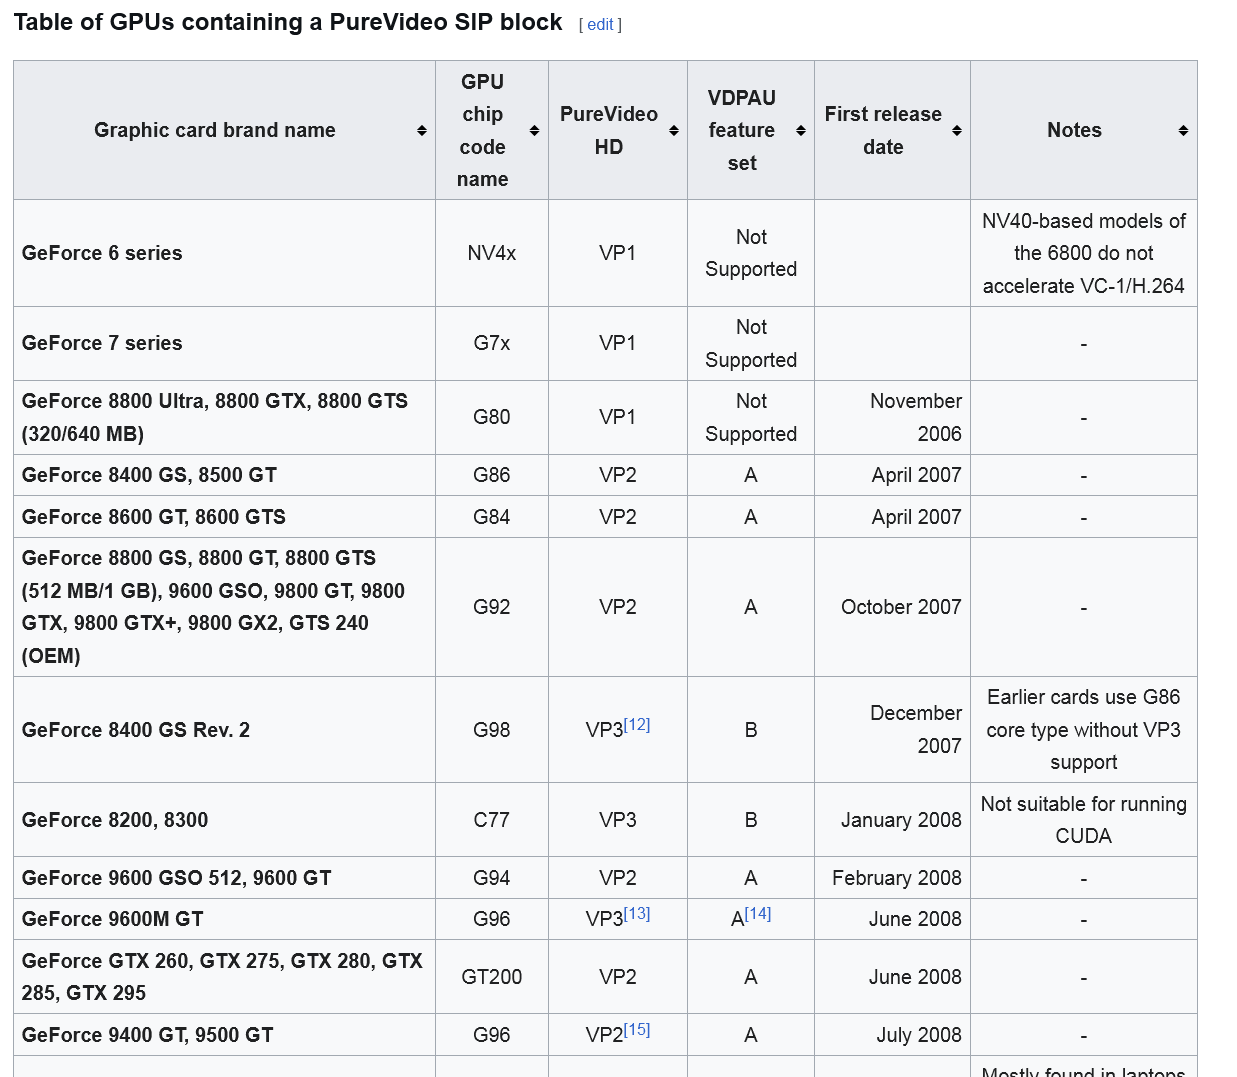Open reference 15 beside VP2
Screen dimensions: 1237x1077
637,1030
